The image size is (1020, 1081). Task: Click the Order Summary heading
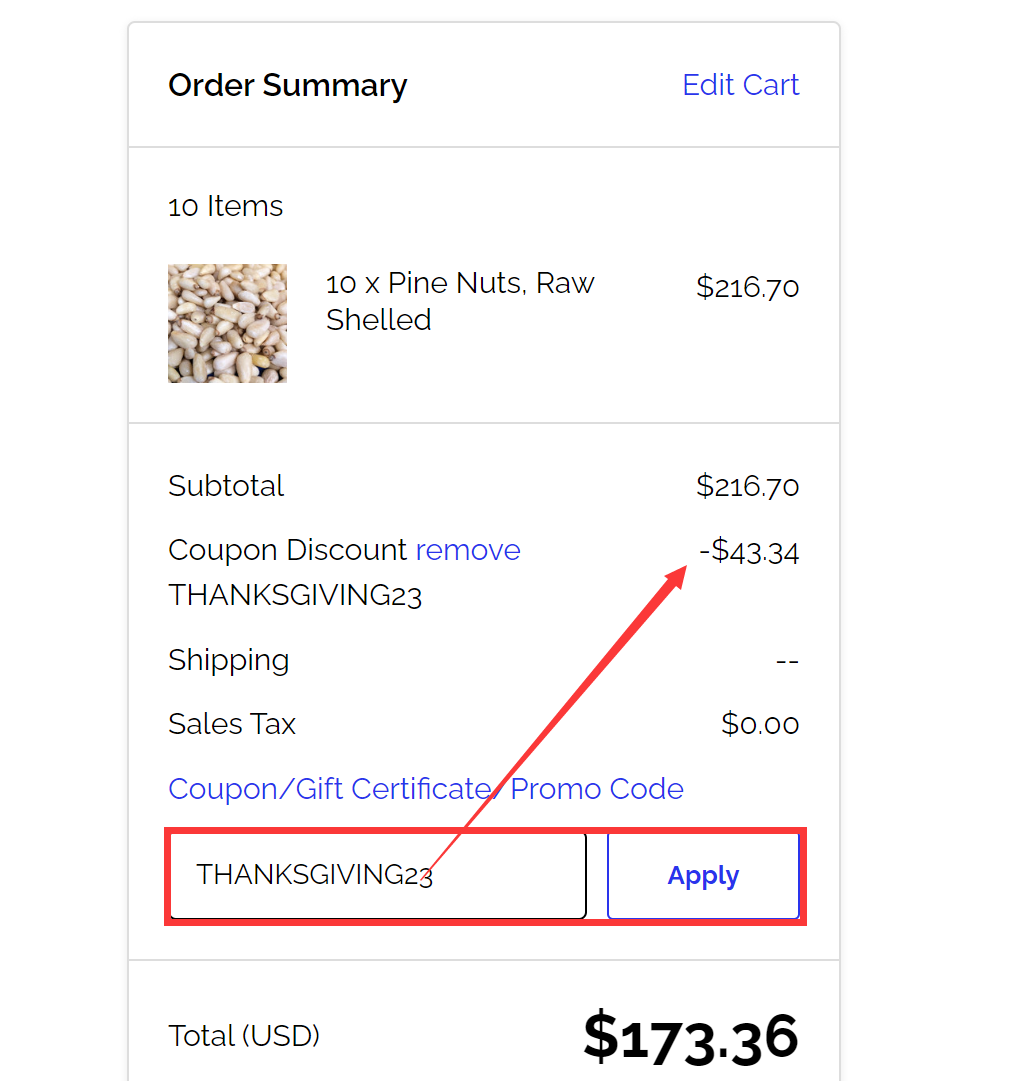tap(288, 85)
